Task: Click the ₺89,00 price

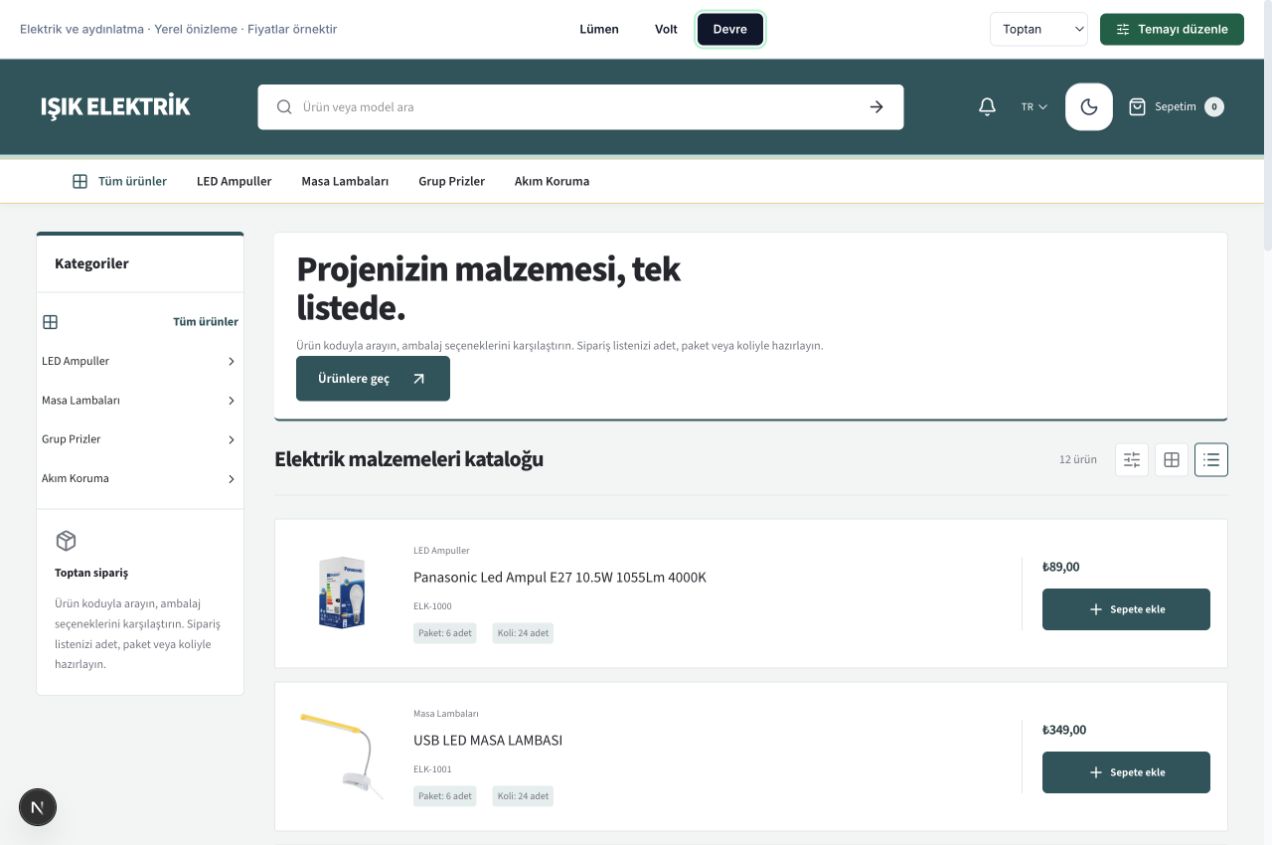Action: (x=1061, y=567)
